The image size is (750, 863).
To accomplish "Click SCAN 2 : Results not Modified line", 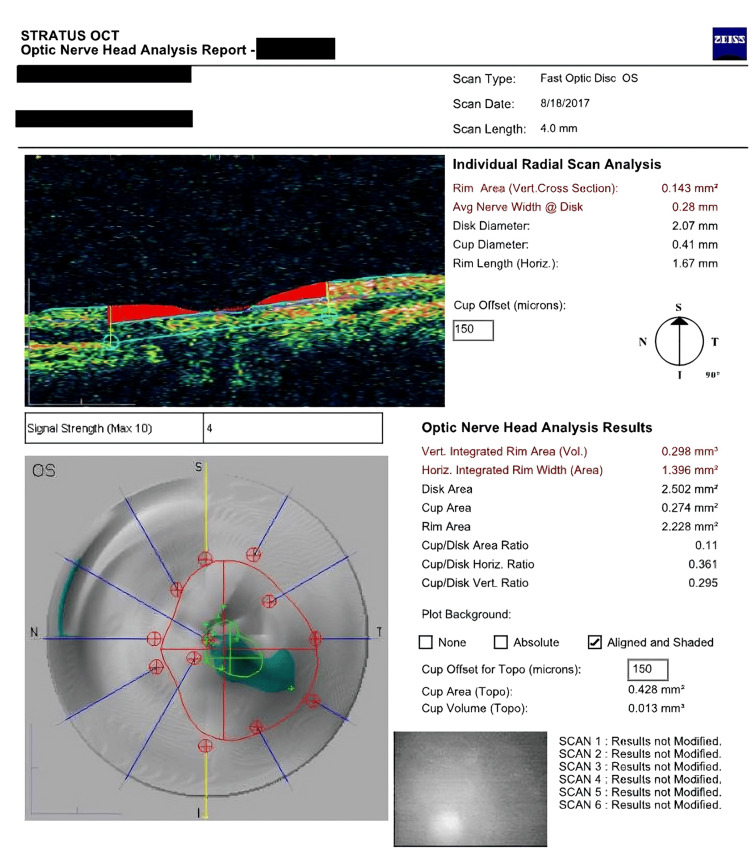I will (640, 754).
